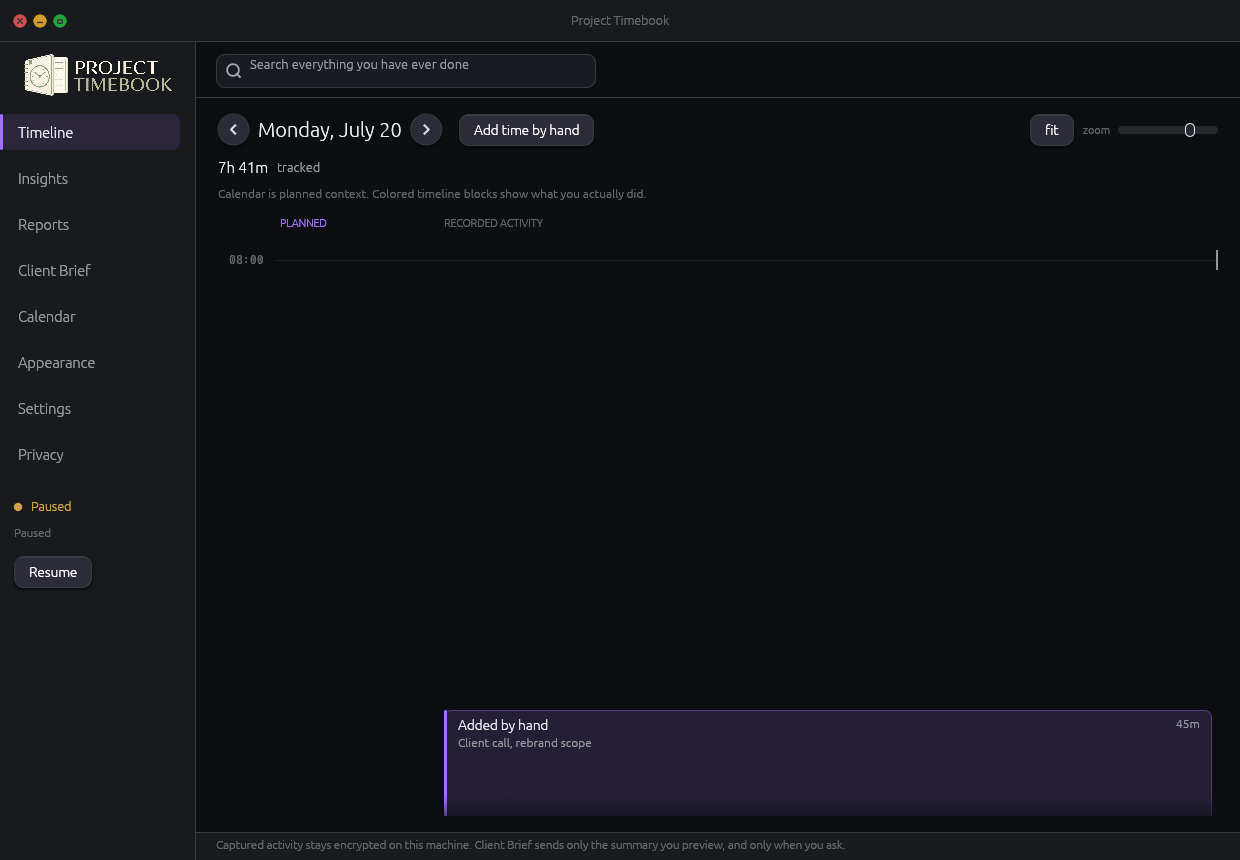Click the 45m duration label
1240x860 pixels.
1187,724
